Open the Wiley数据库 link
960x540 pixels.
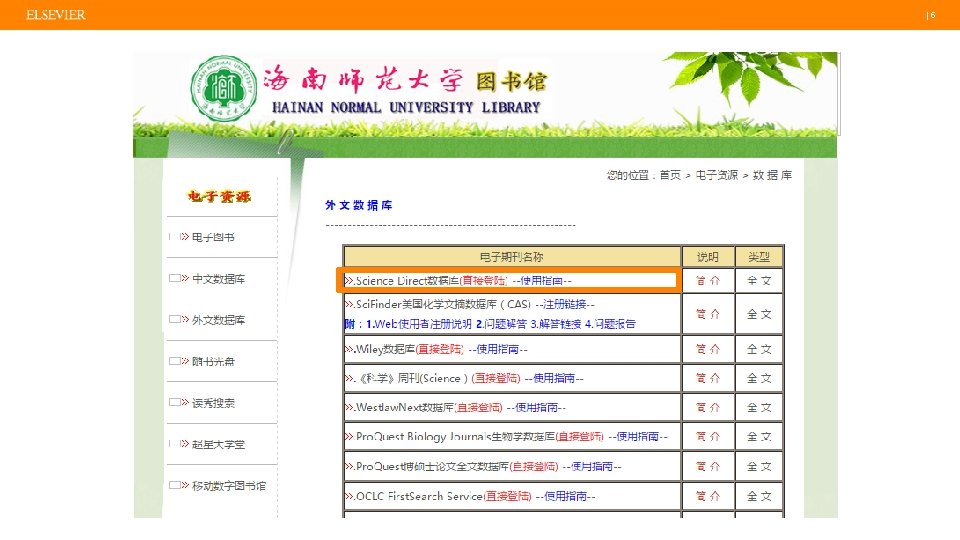click(385, 349)
